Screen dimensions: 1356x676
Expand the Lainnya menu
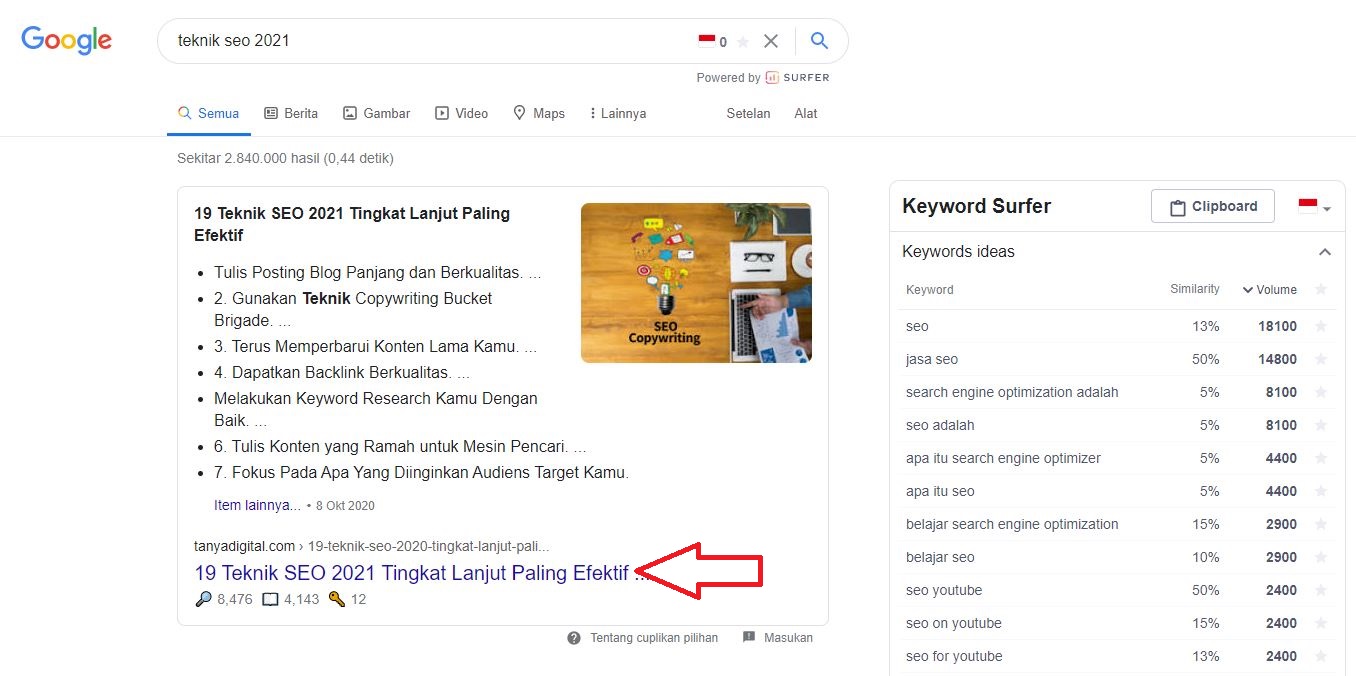(x=618, y=113)
